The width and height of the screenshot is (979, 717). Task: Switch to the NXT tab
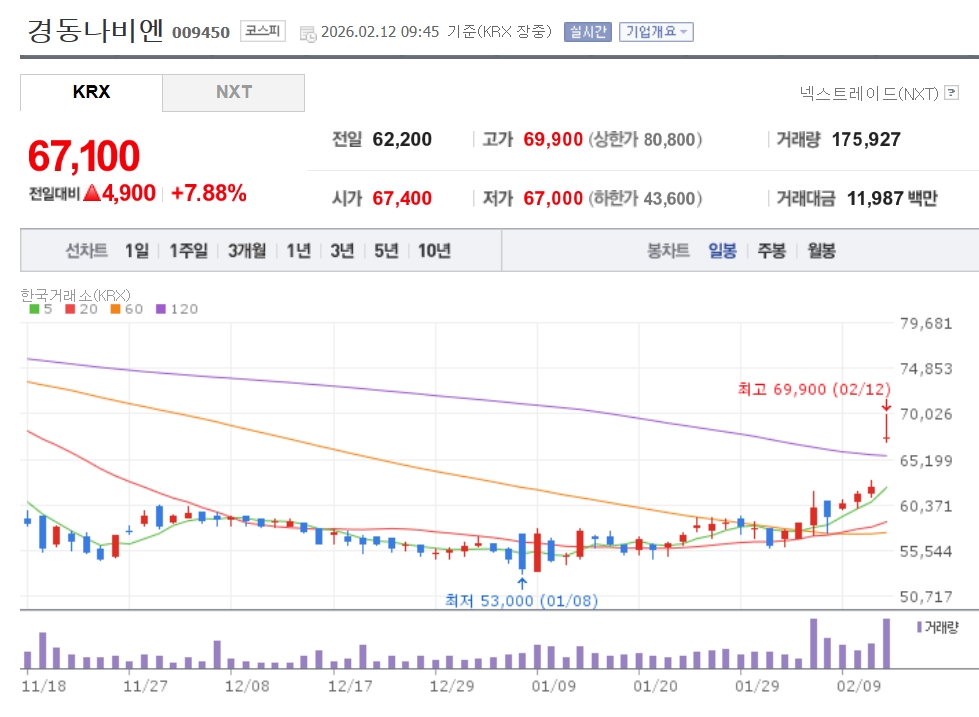click(234, 92)
